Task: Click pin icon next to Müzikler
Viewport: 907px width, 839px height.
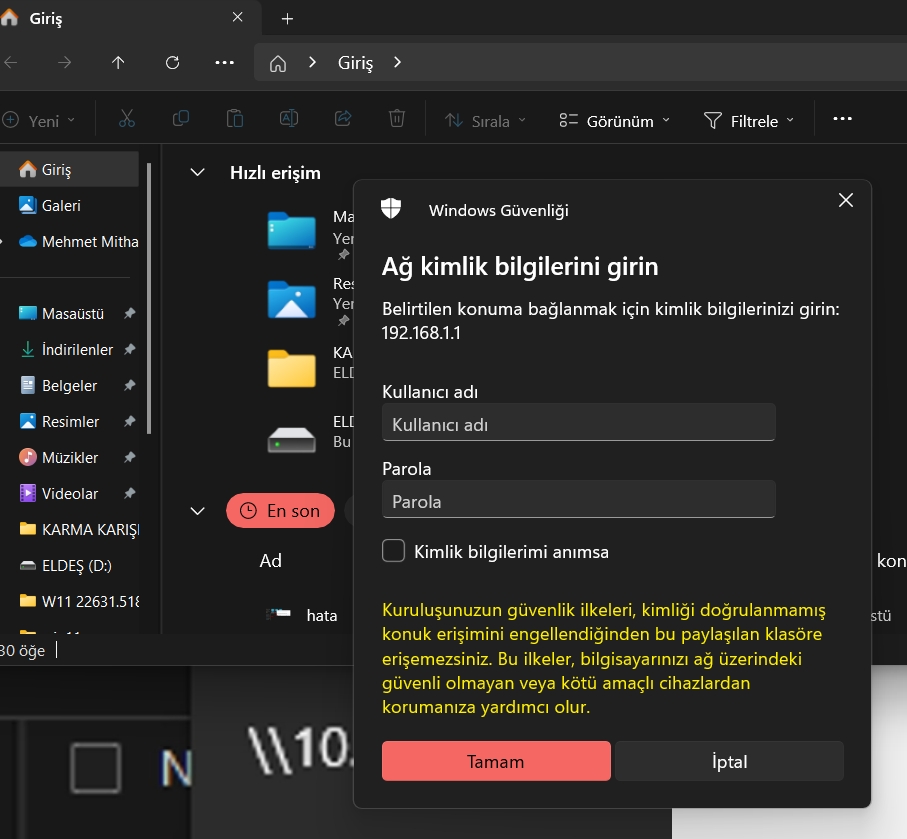Action: [x=130, y=457]
